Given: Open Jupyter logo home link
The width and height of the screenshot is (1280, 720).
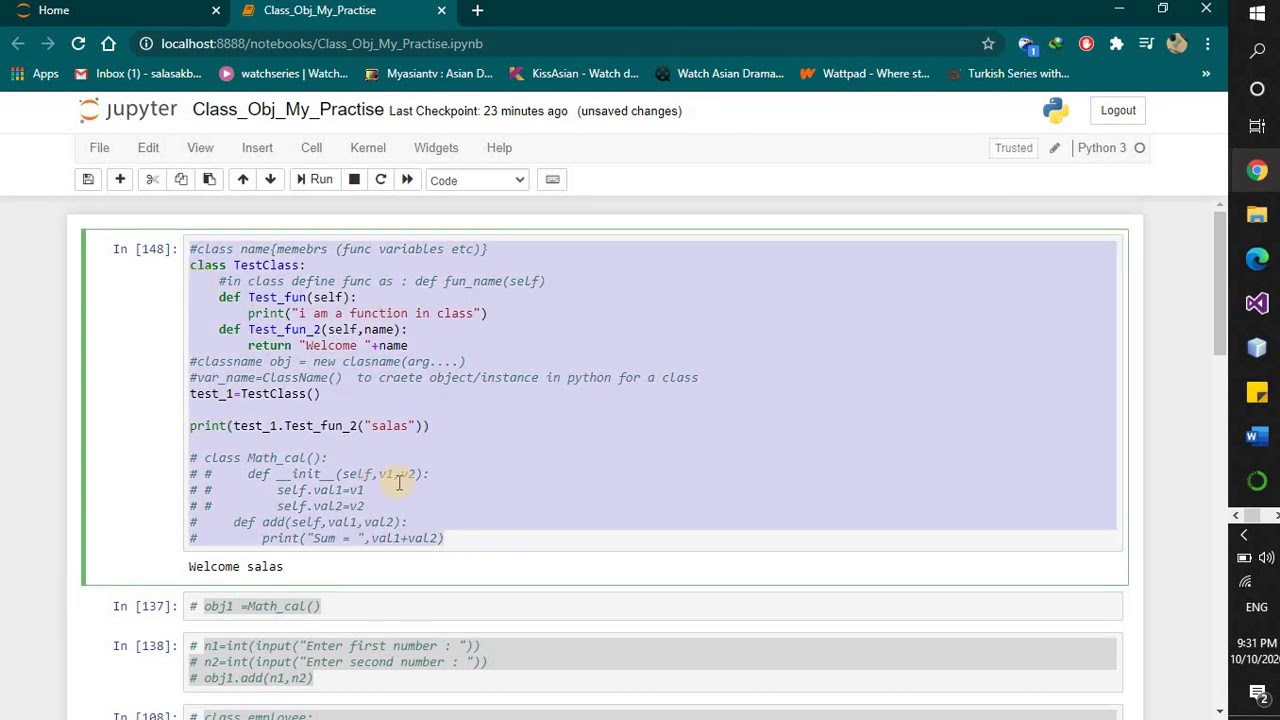Looking at the screenshot, I should pyautogui.click(x=128, y=110).
